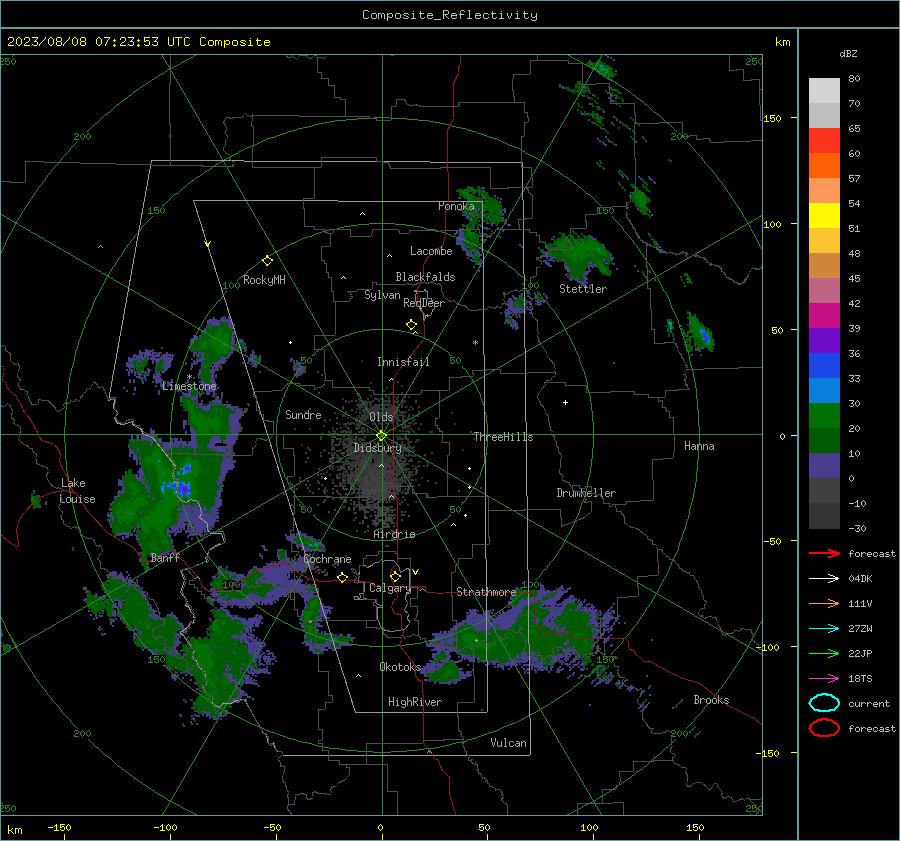This screenshot has height=841, width=900.
Task: Click the Brooks town label
Action: coord(711,700)
